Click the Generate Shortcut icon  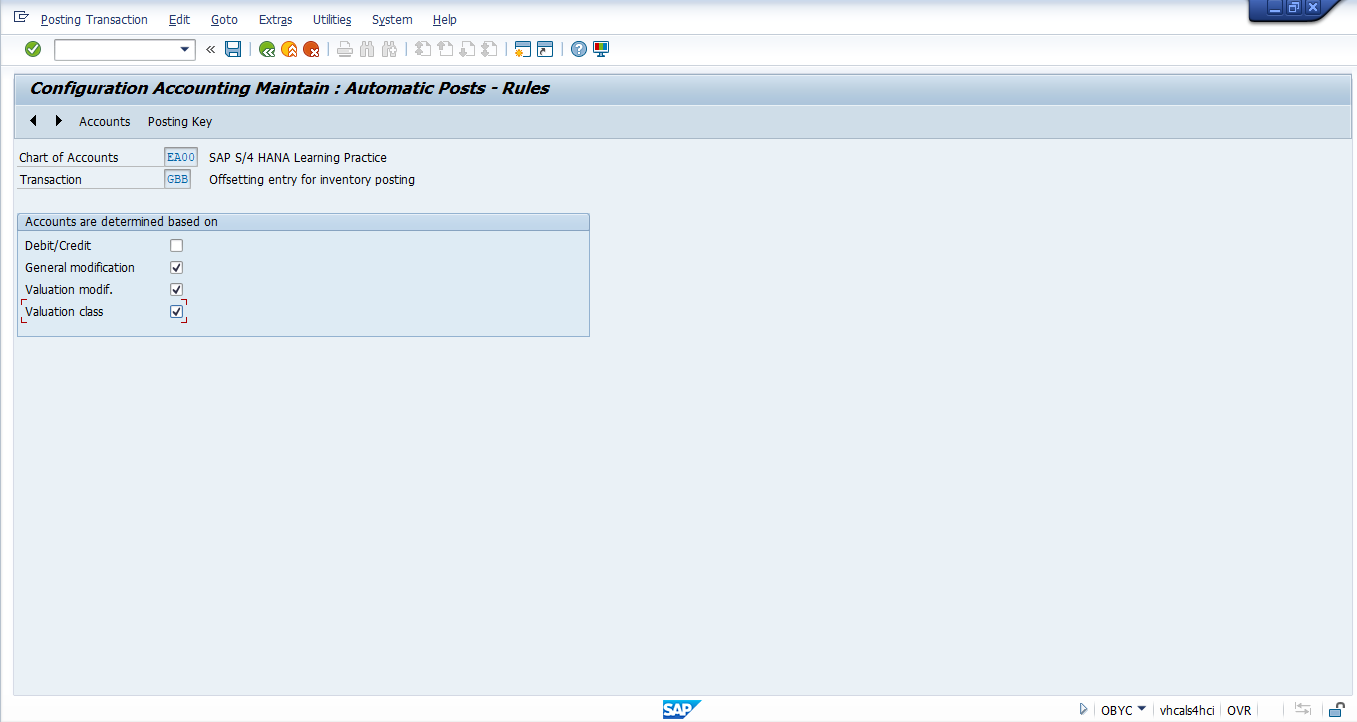pos(545,49)
